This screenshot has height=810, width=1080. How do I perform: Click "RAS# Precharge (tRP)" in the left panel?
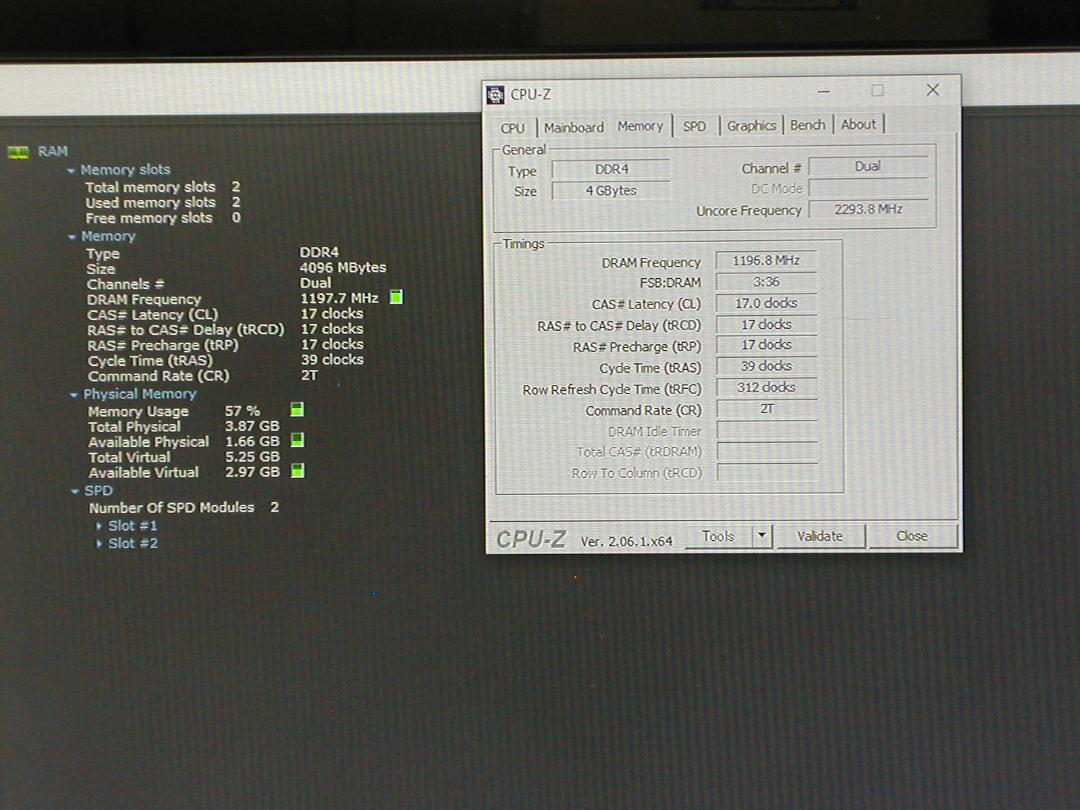[163, 345]
